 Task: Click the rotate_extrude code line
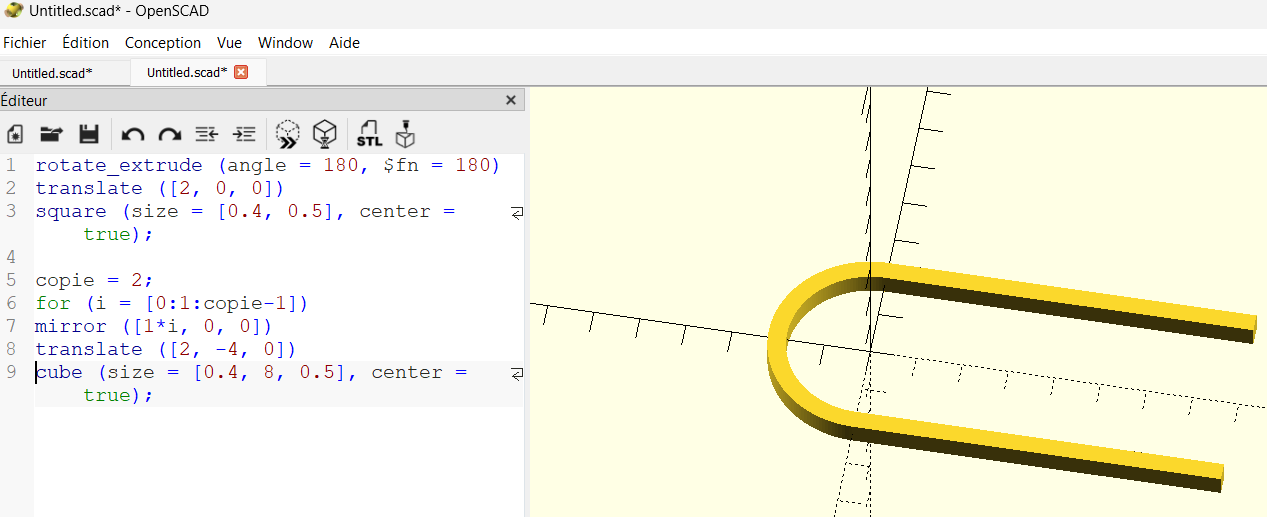pyautogui.click(x=267, y=165)
